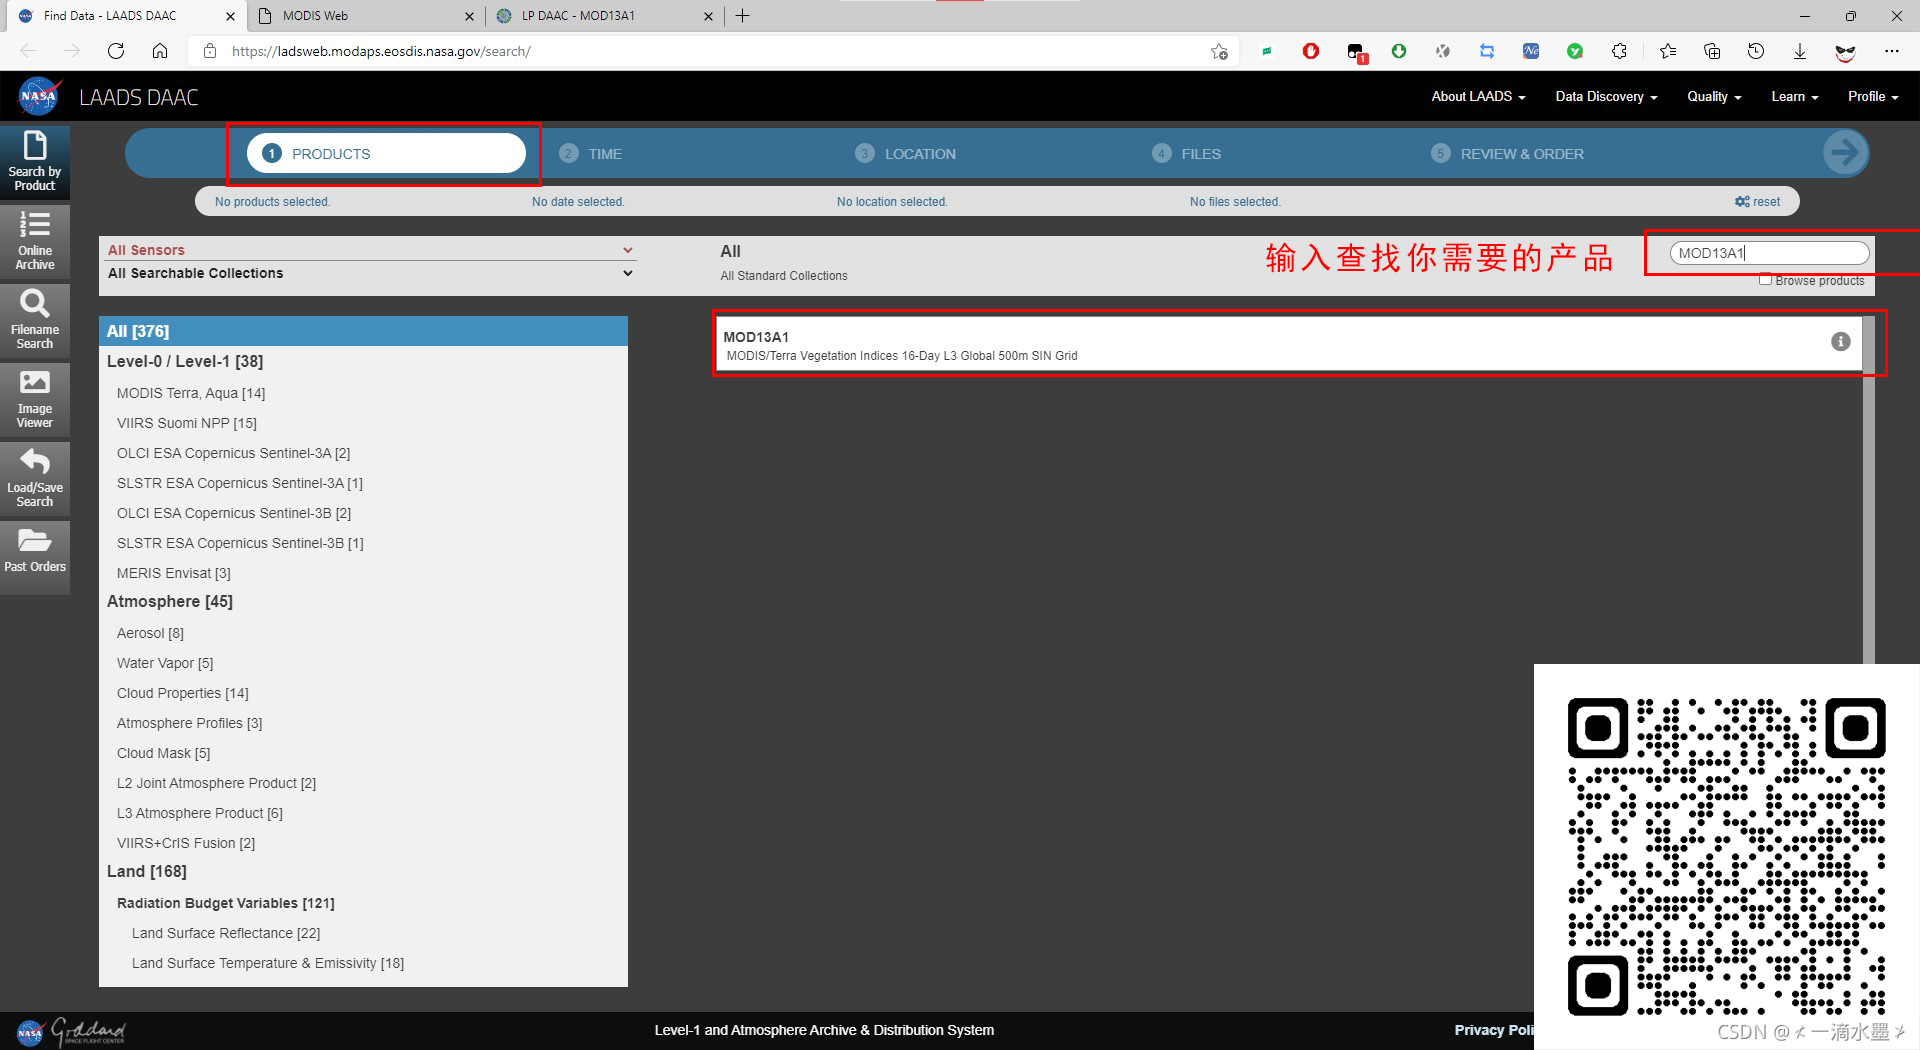Open Quality menu
Viewport: 1920px width, 1050px height.
[1714, 97]
